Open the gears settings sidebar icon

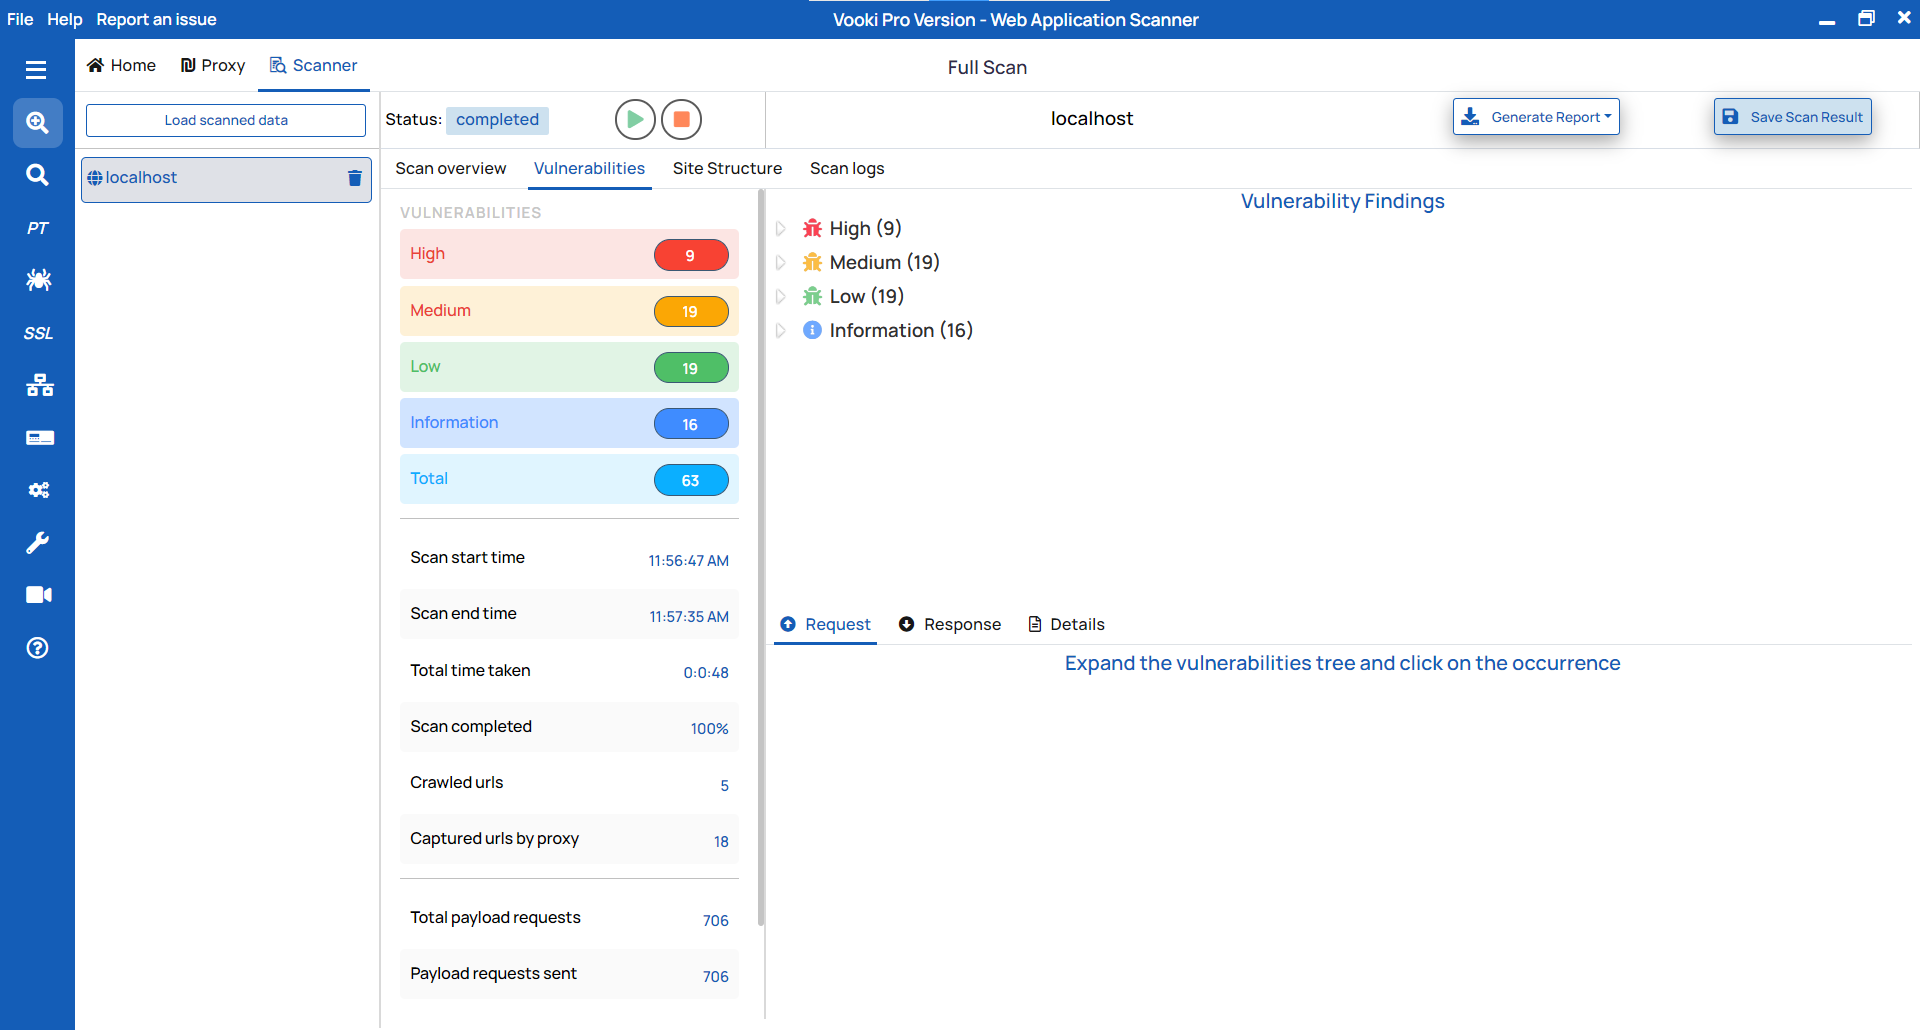coord(39,490)
